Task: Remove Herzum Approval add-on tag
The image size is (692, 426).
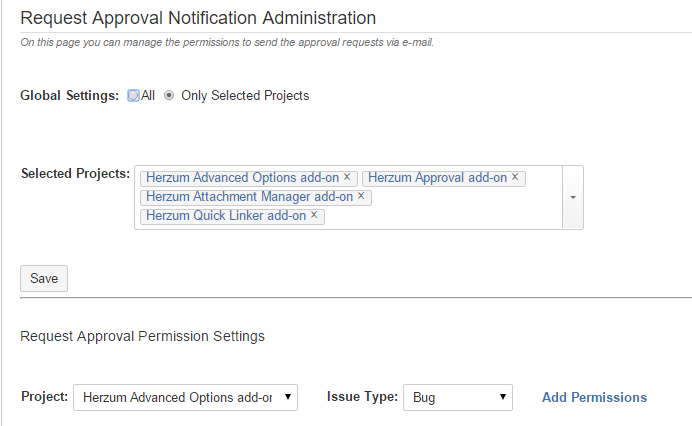Action: (x=515, y=178)
